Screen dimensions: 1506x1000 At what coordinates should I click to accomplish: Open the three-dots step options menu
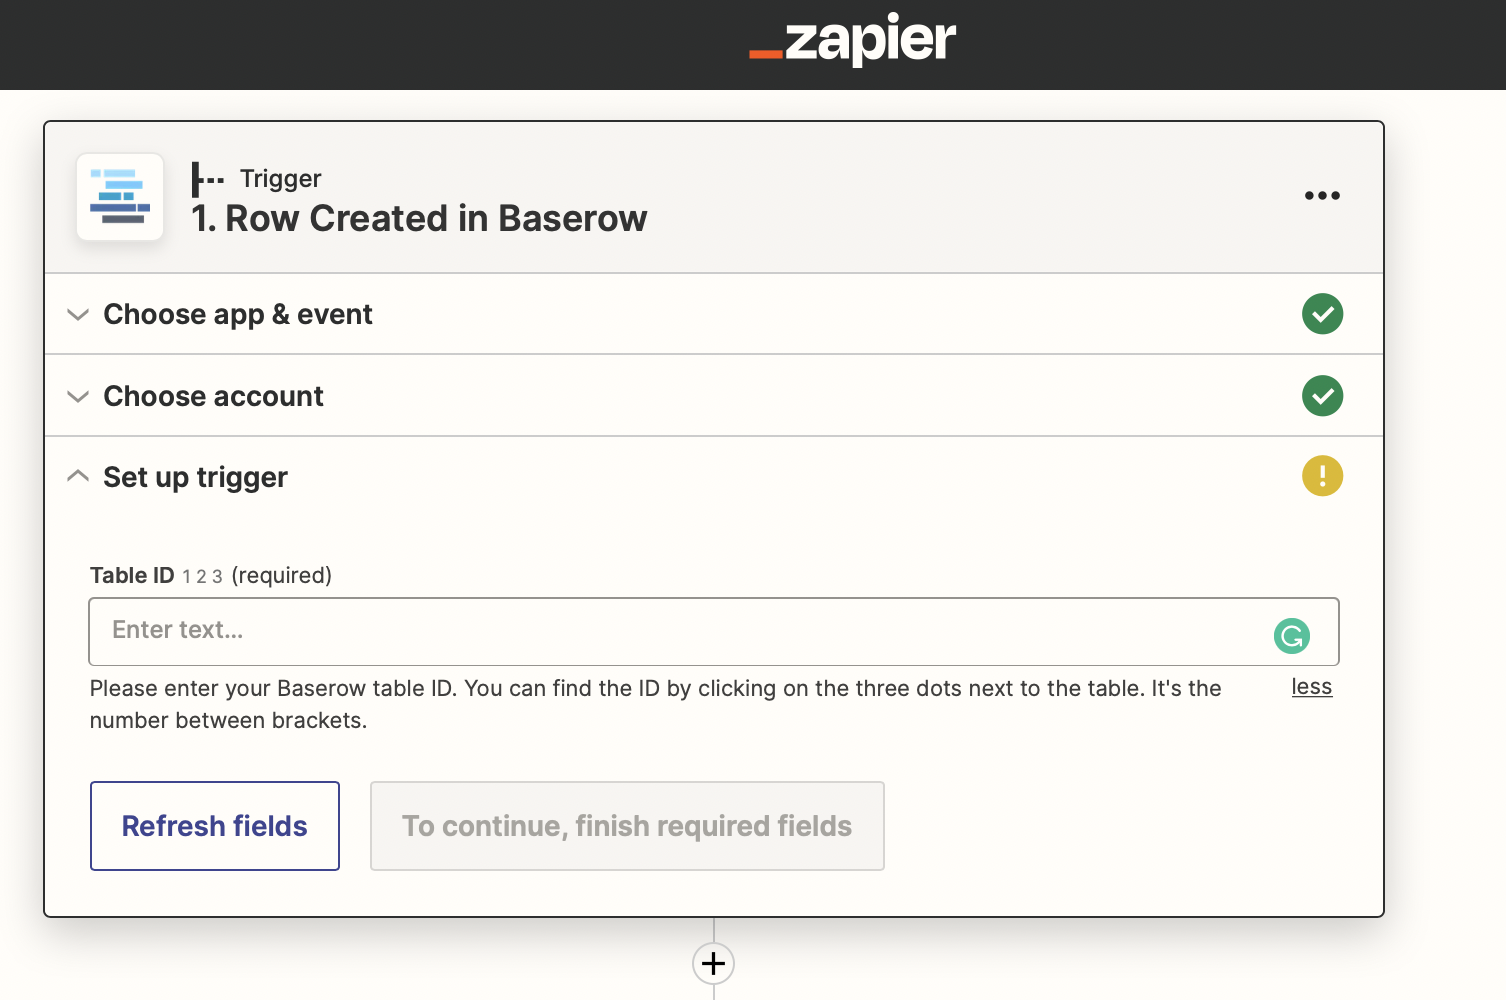(x=1322, y=196)
